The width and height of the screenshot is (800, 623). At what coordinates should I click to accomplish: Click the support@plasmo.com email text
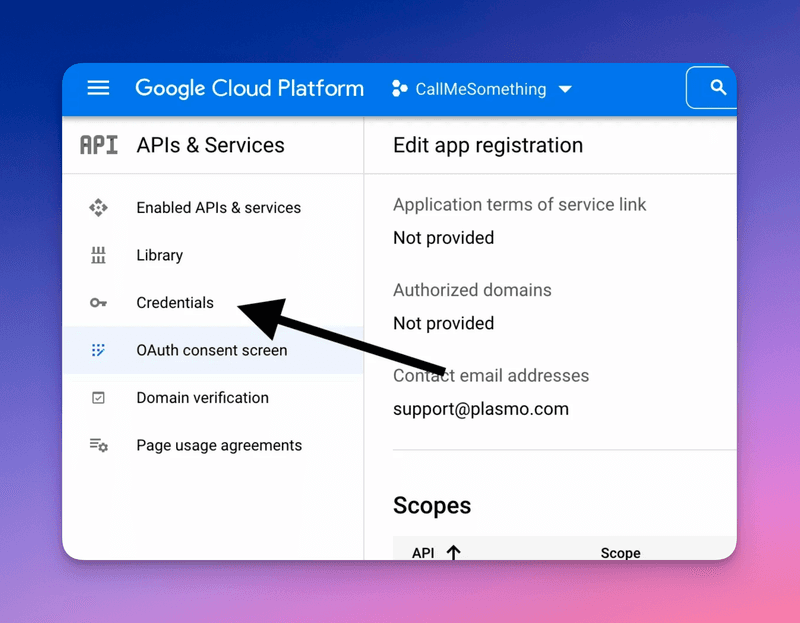(x=481, y=409)
